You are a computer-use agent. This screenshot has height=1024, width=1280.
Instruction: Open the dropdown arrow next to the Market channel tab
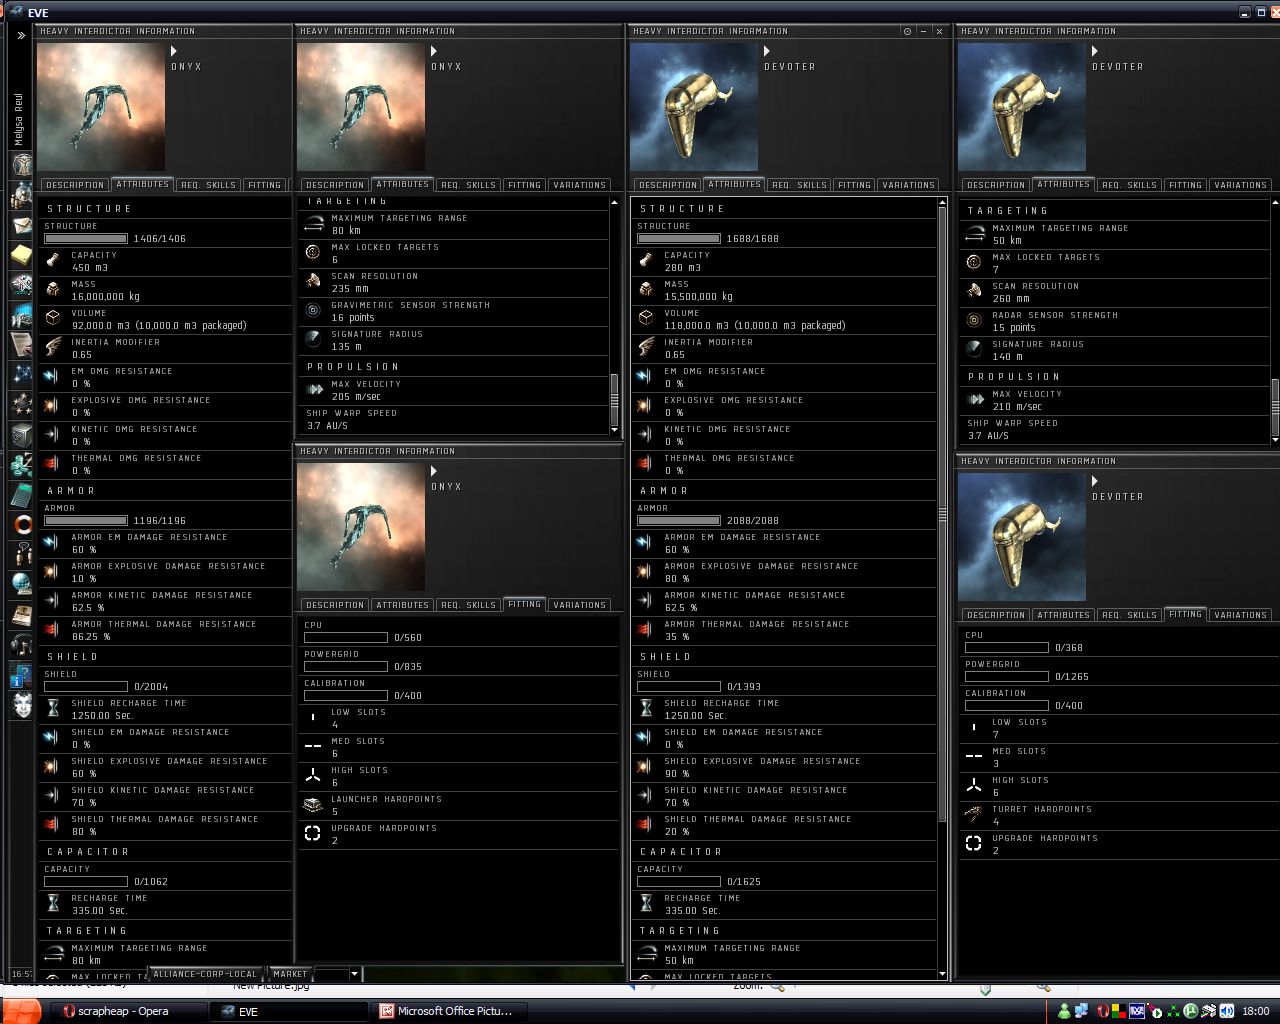[354, 973]
